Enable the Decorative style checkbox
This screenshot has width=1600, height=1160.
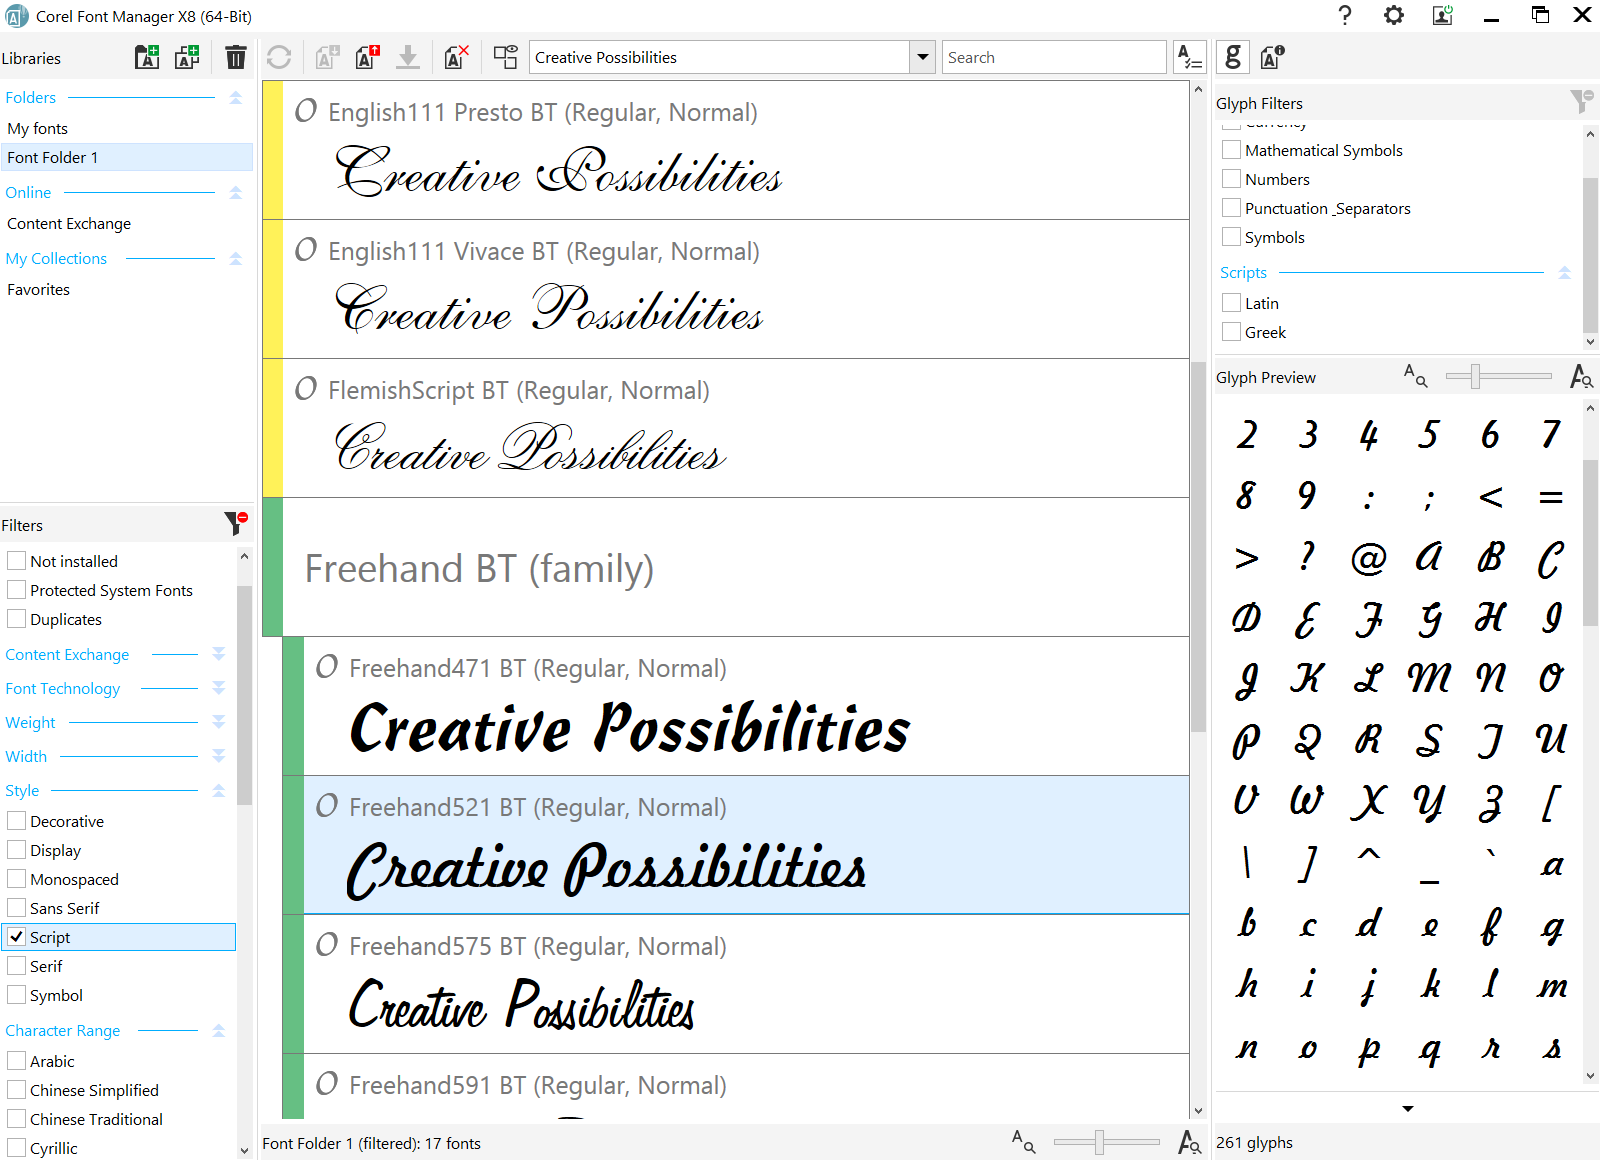click(17, 820)
